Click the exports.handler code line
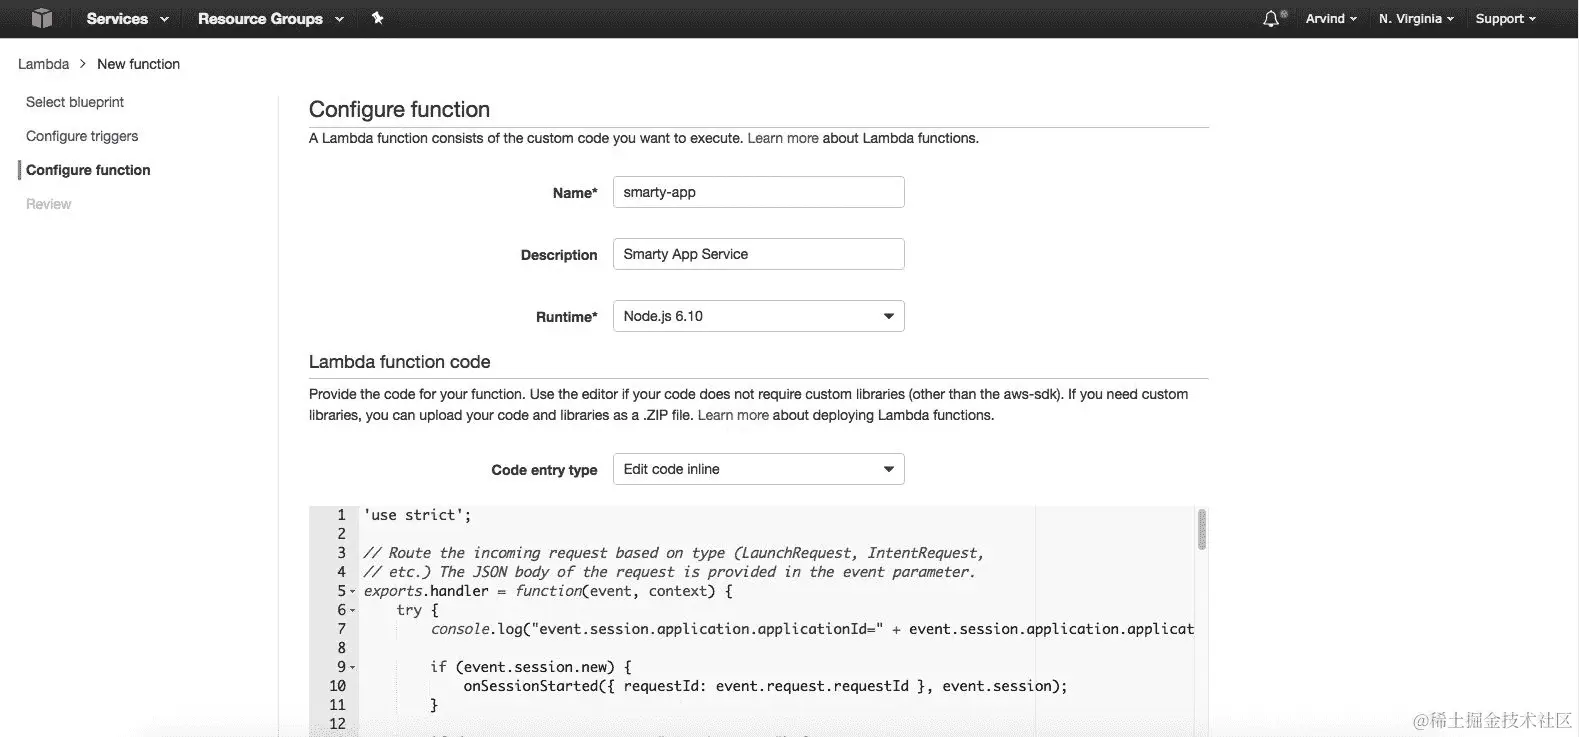 point(548,591)
